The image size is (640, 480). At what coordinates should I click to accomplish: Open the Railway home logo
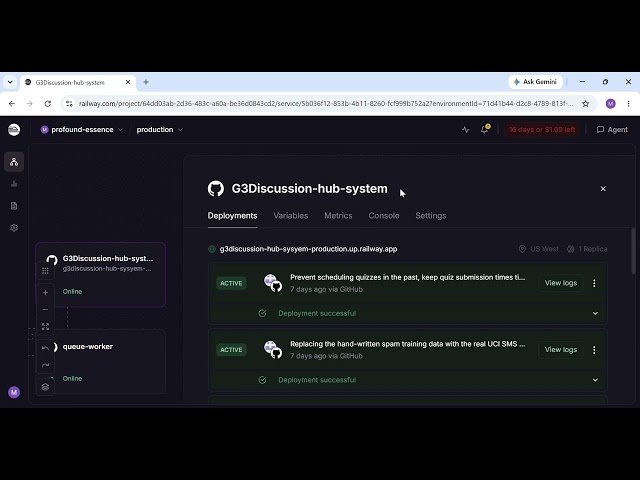tap(14, 130)
